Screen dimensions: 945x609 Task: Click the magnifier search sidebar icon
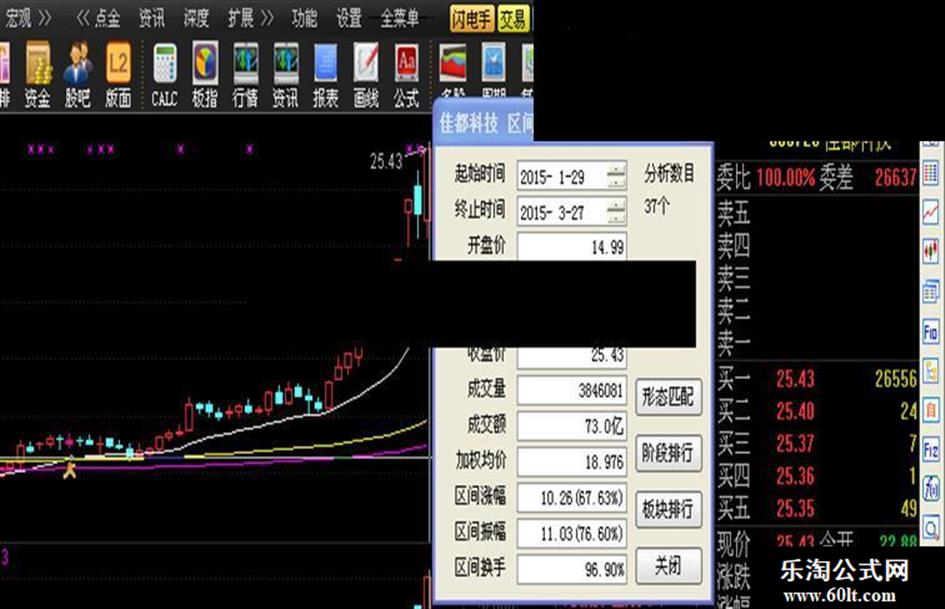[x=931, y=529]
